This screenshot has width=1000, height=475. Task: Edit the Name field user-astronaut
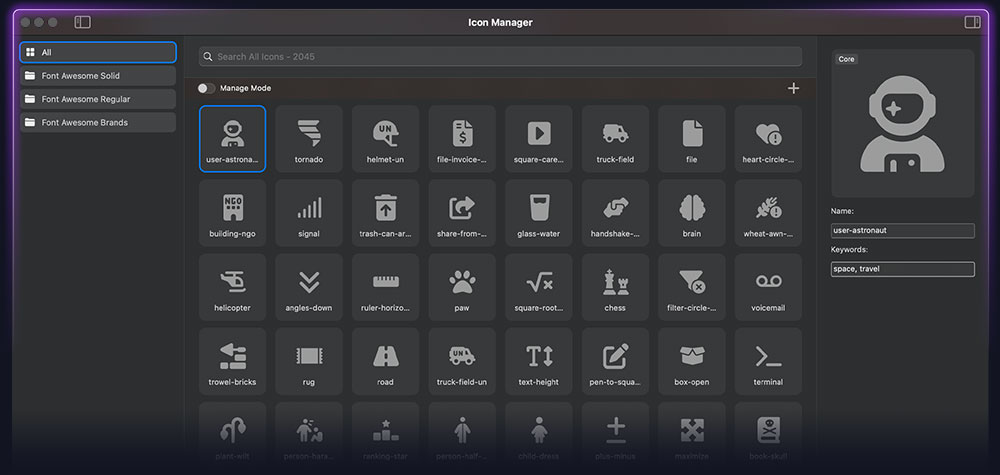[902, 230]
